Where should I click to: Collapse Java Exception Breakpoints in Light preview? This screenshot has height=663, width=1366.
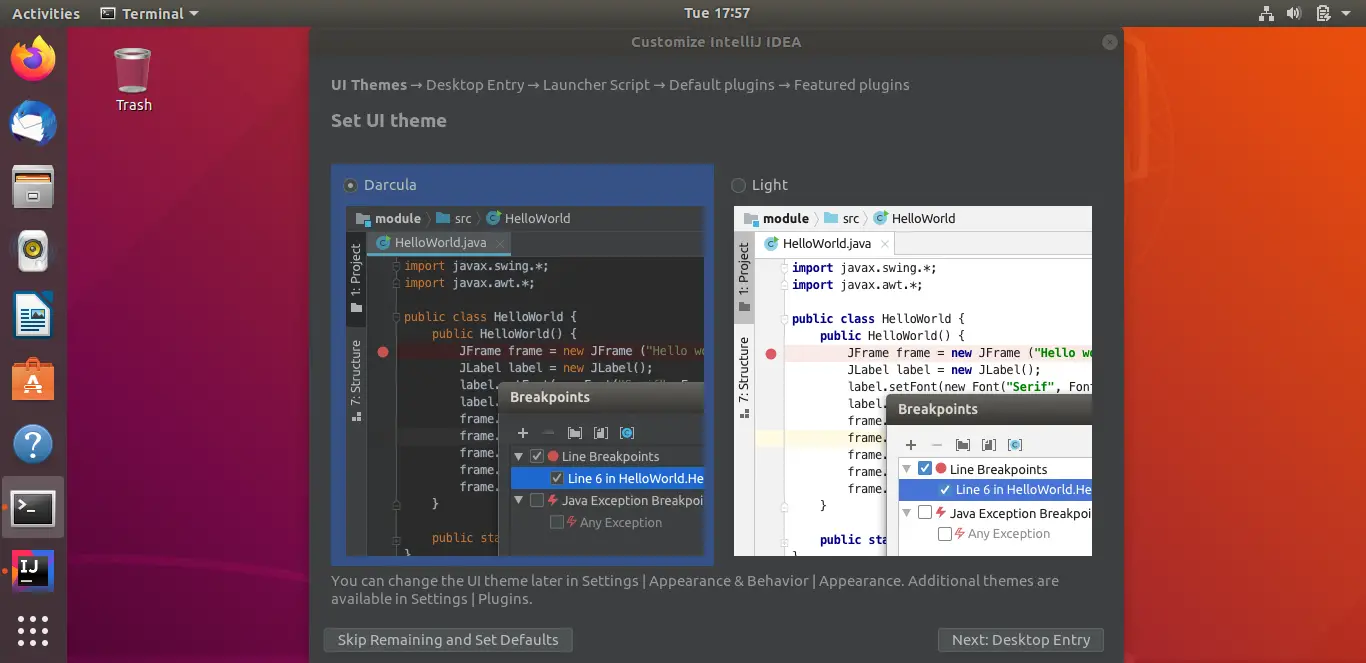(x=907, y=513)
